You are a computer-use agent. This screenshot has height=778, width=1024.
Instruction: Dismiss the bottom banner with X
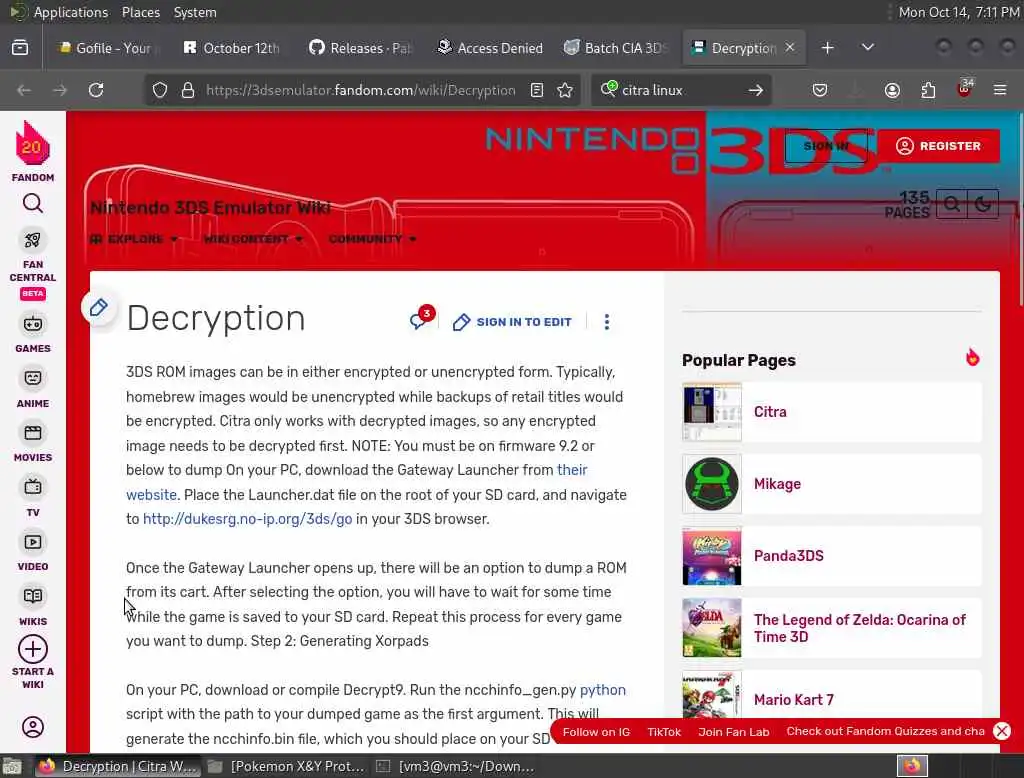(x=1002, y=731)
